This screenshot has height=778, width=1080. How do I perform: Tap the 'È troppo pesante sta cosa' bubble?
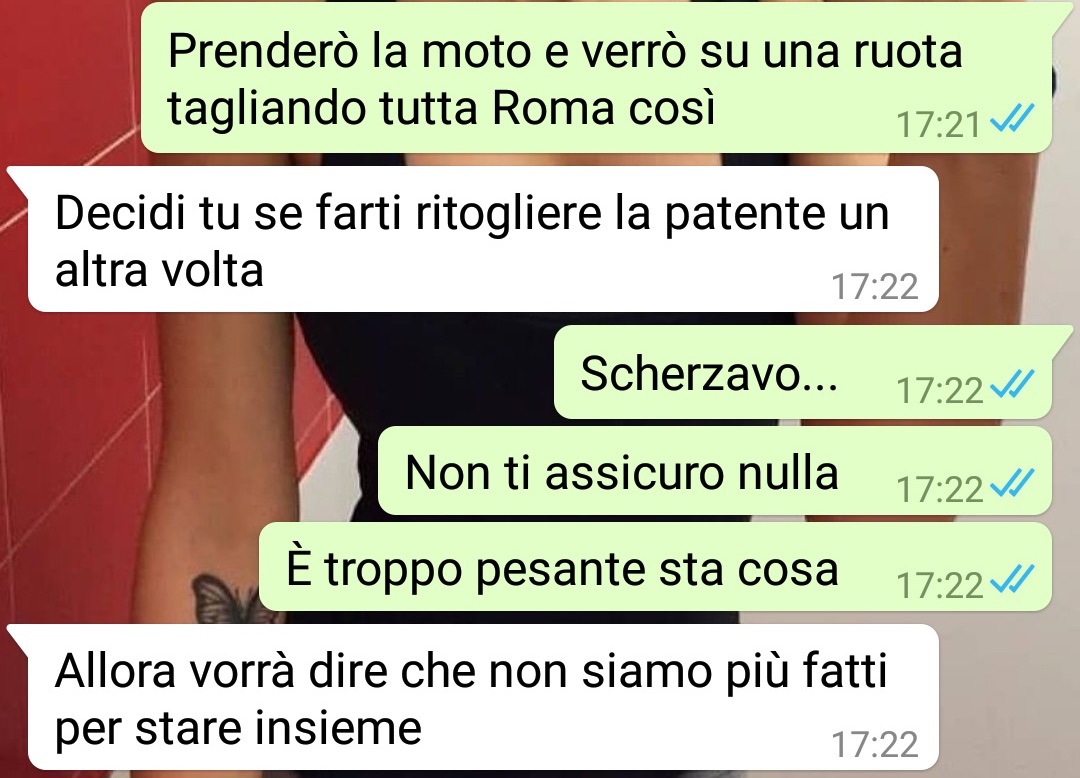656,568
